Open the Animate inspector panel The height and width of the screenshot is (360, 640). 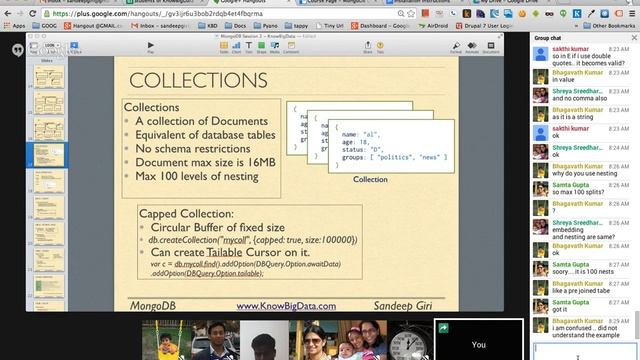472,47
